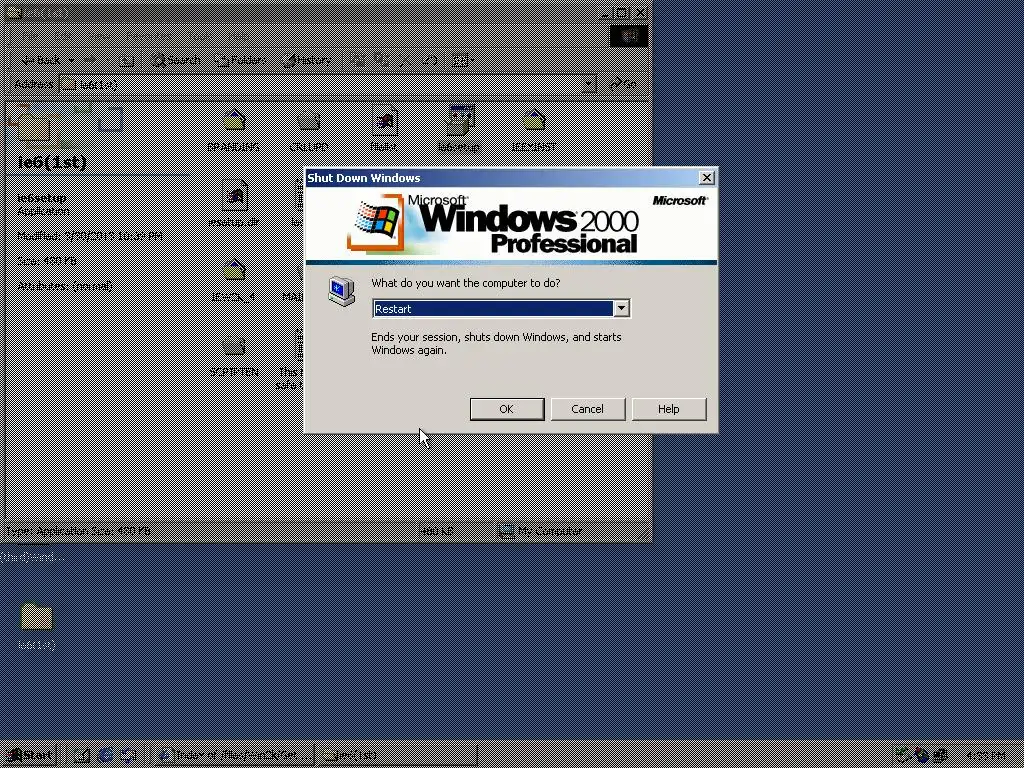Click the Move To toolbar icon
The image size is (1024, 768).
357,60
